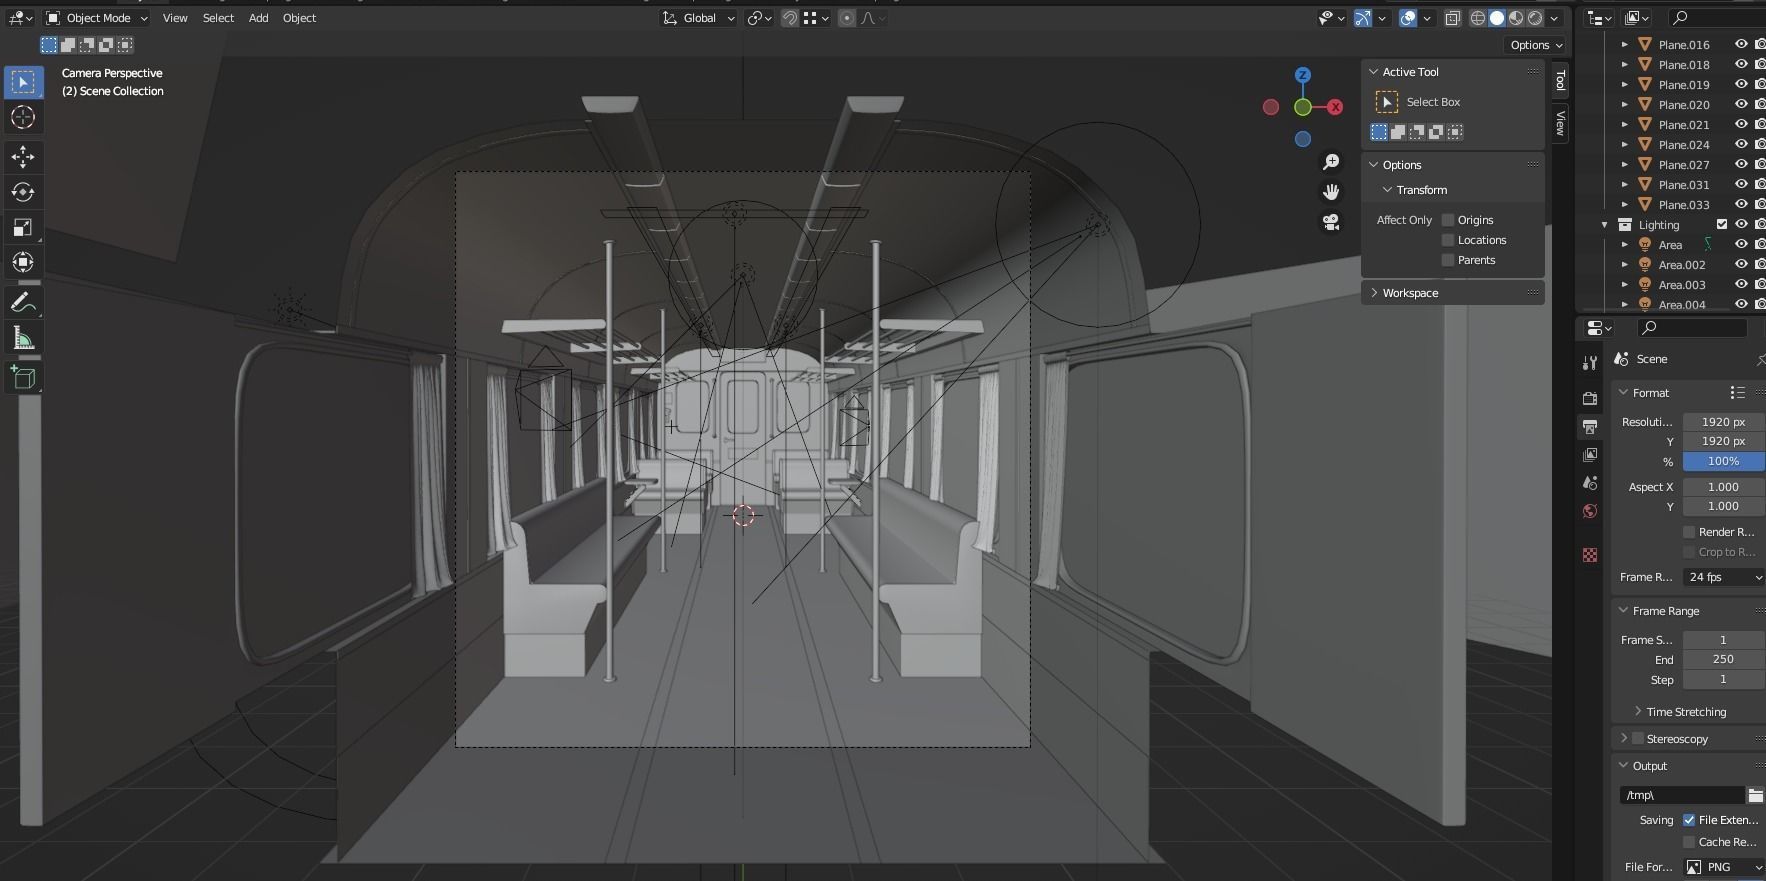Screen dimensions: 1766x881
Task: Hide Area.002 light with eye icon
Action: 1741,265
